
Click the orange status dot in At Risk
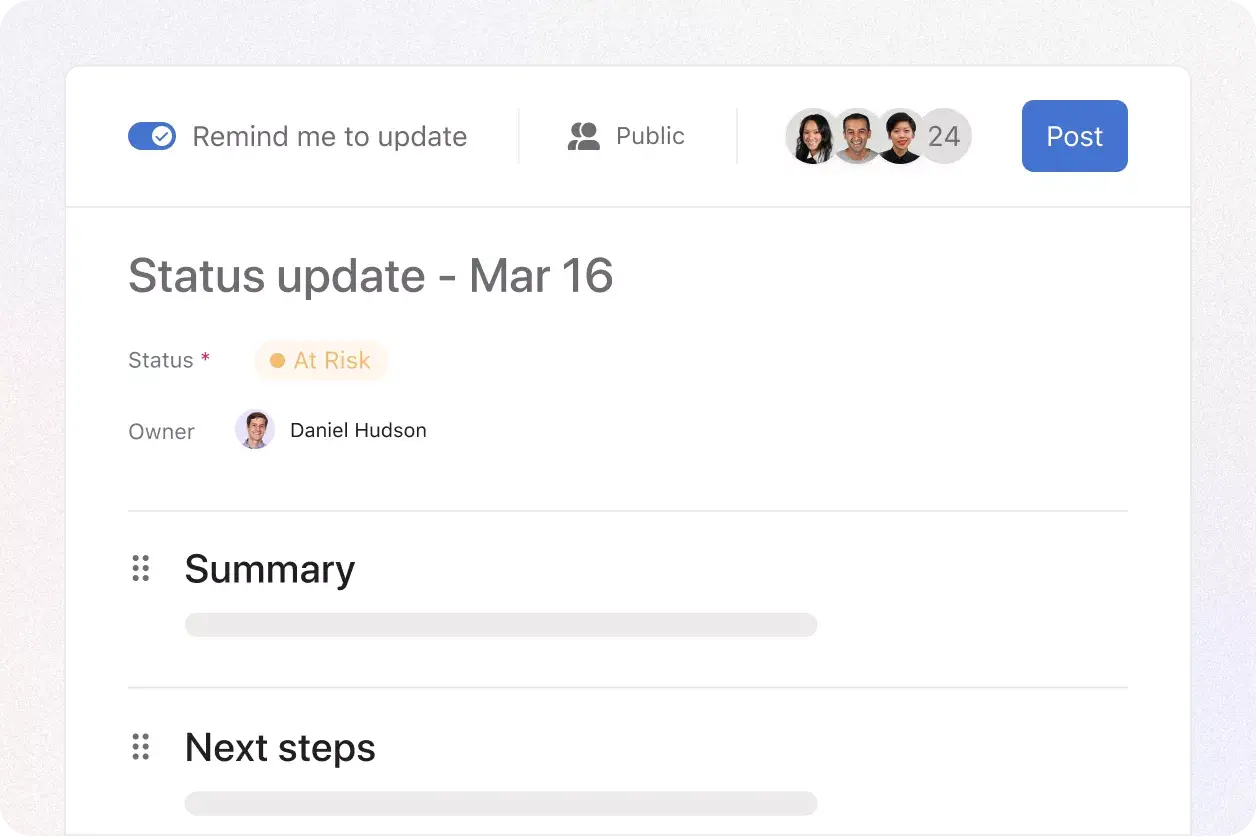tap(277, 360)
